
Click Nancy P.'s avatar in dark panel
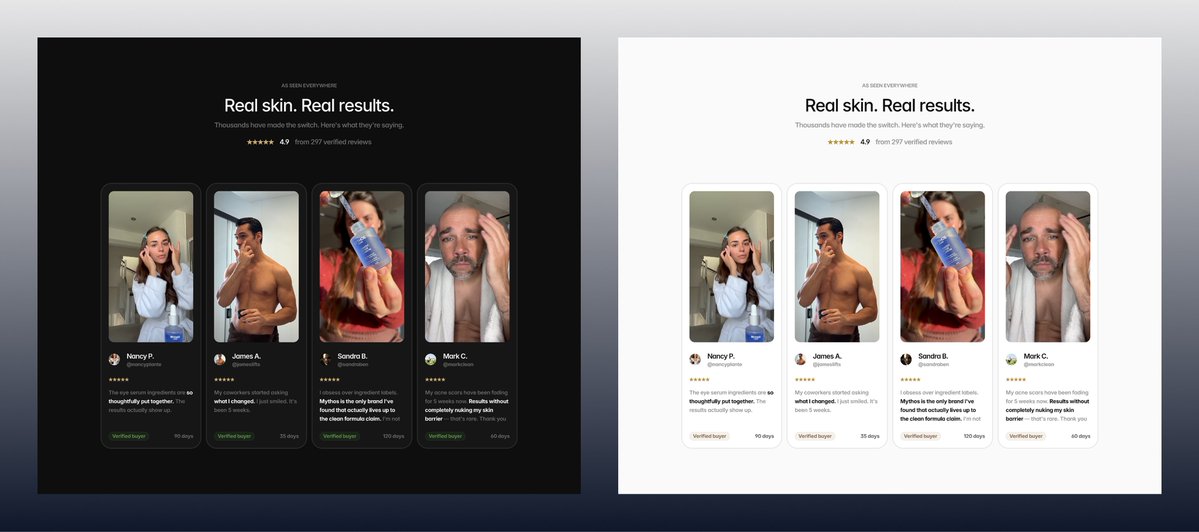tap(115, 359)
